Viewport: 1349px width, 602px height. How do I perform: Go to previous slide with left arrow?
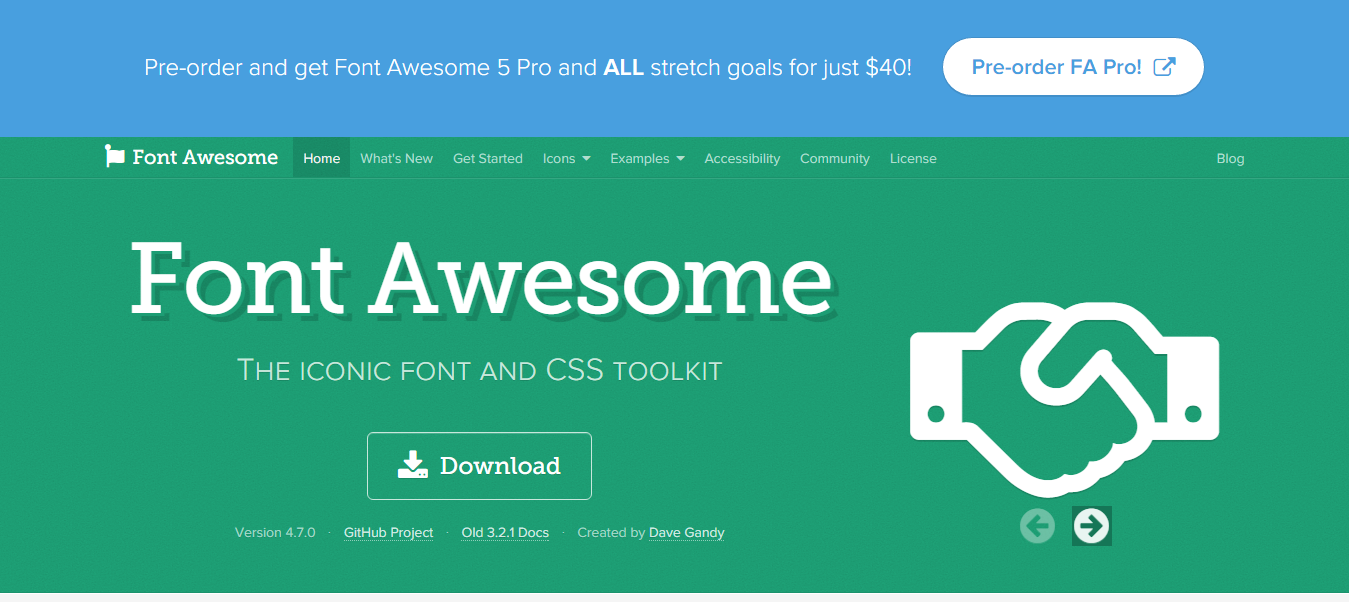coord(1037,525)
